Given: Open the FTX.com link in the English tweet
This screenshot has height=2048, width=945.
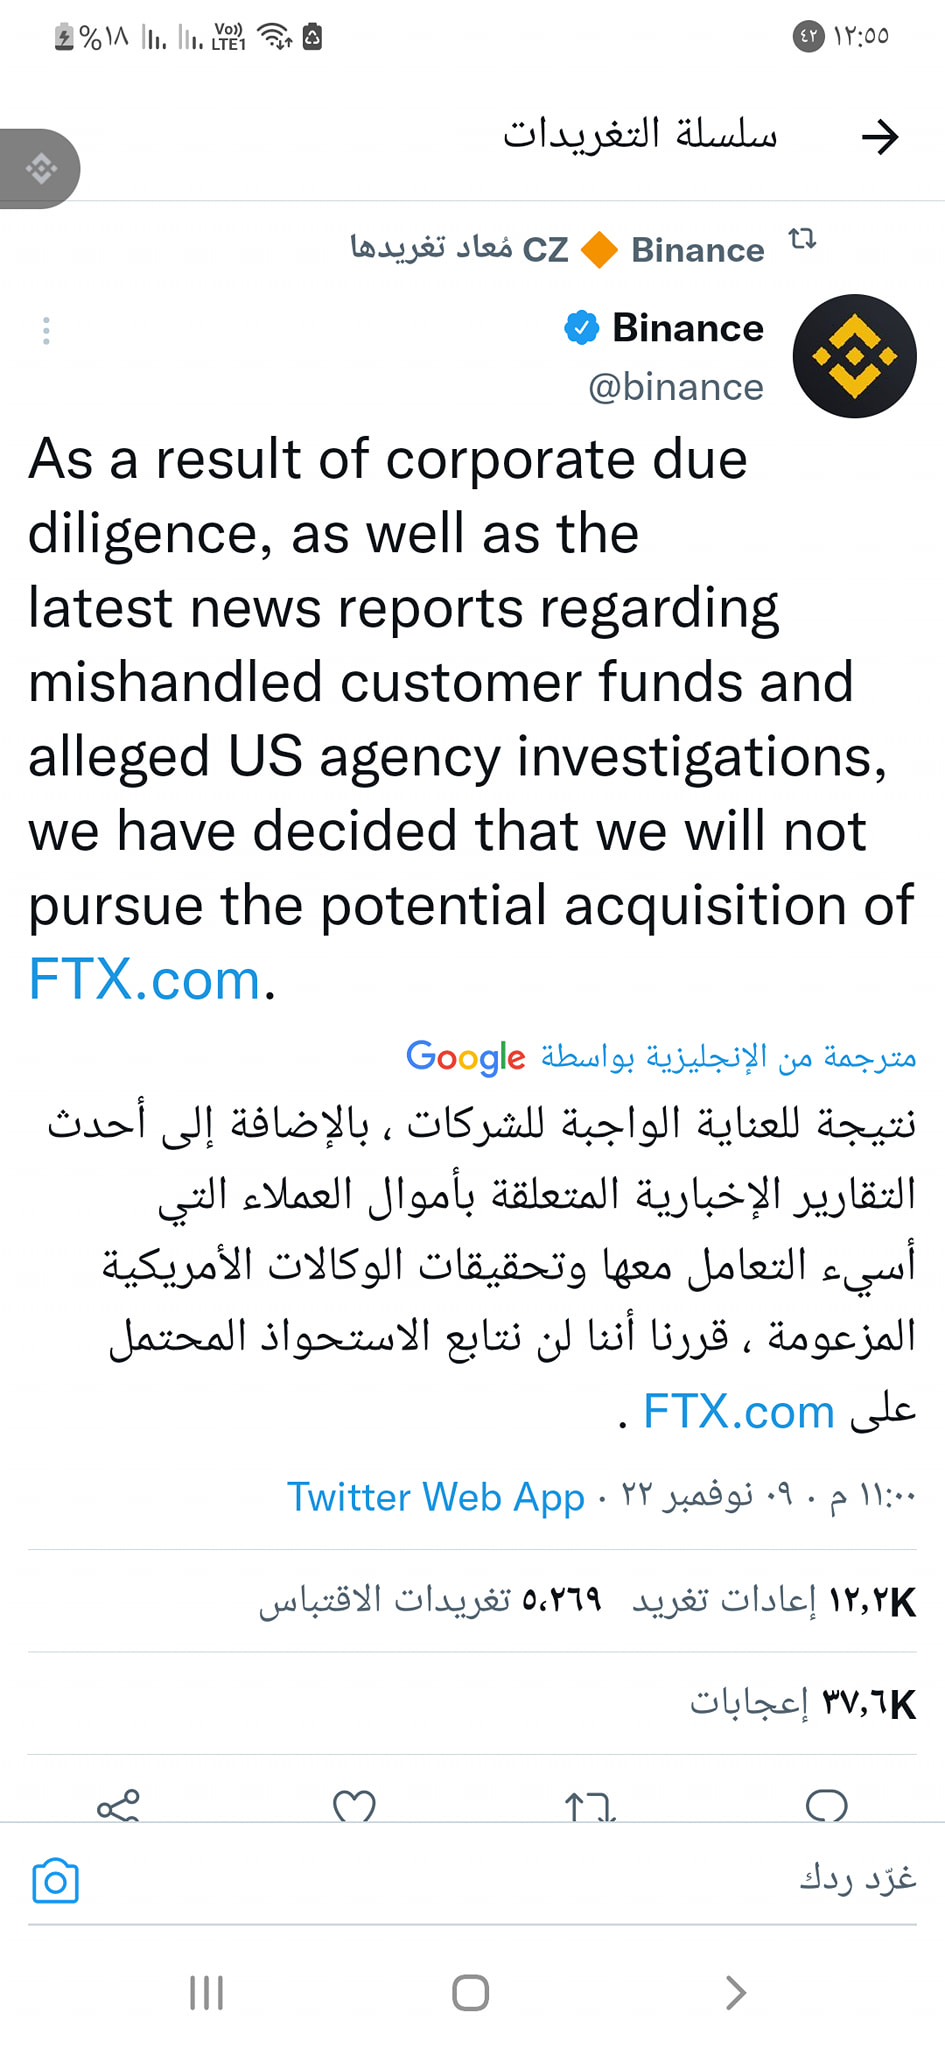Looking at the screenshot, I should [145, 979].
